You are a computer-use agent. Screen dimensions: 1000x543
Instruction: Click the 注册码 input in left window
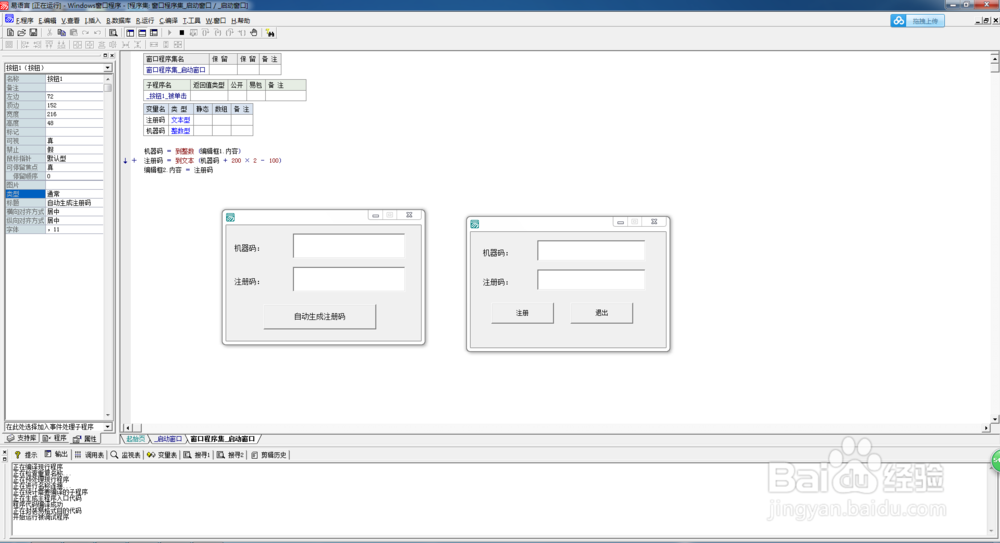pyautogui.click(x=349, y=279)
